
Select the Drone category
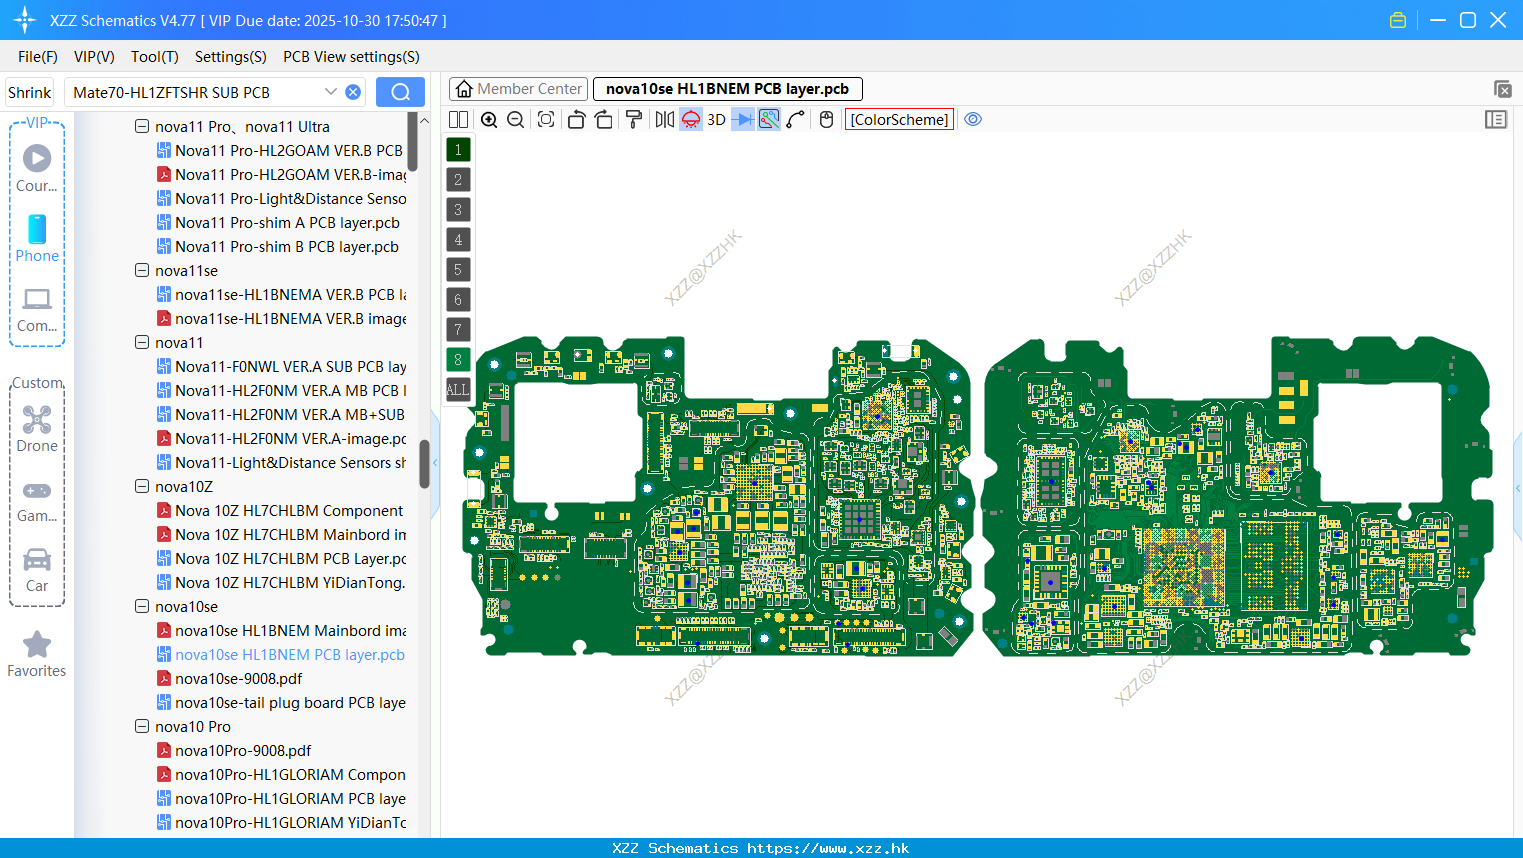point(37,429)
